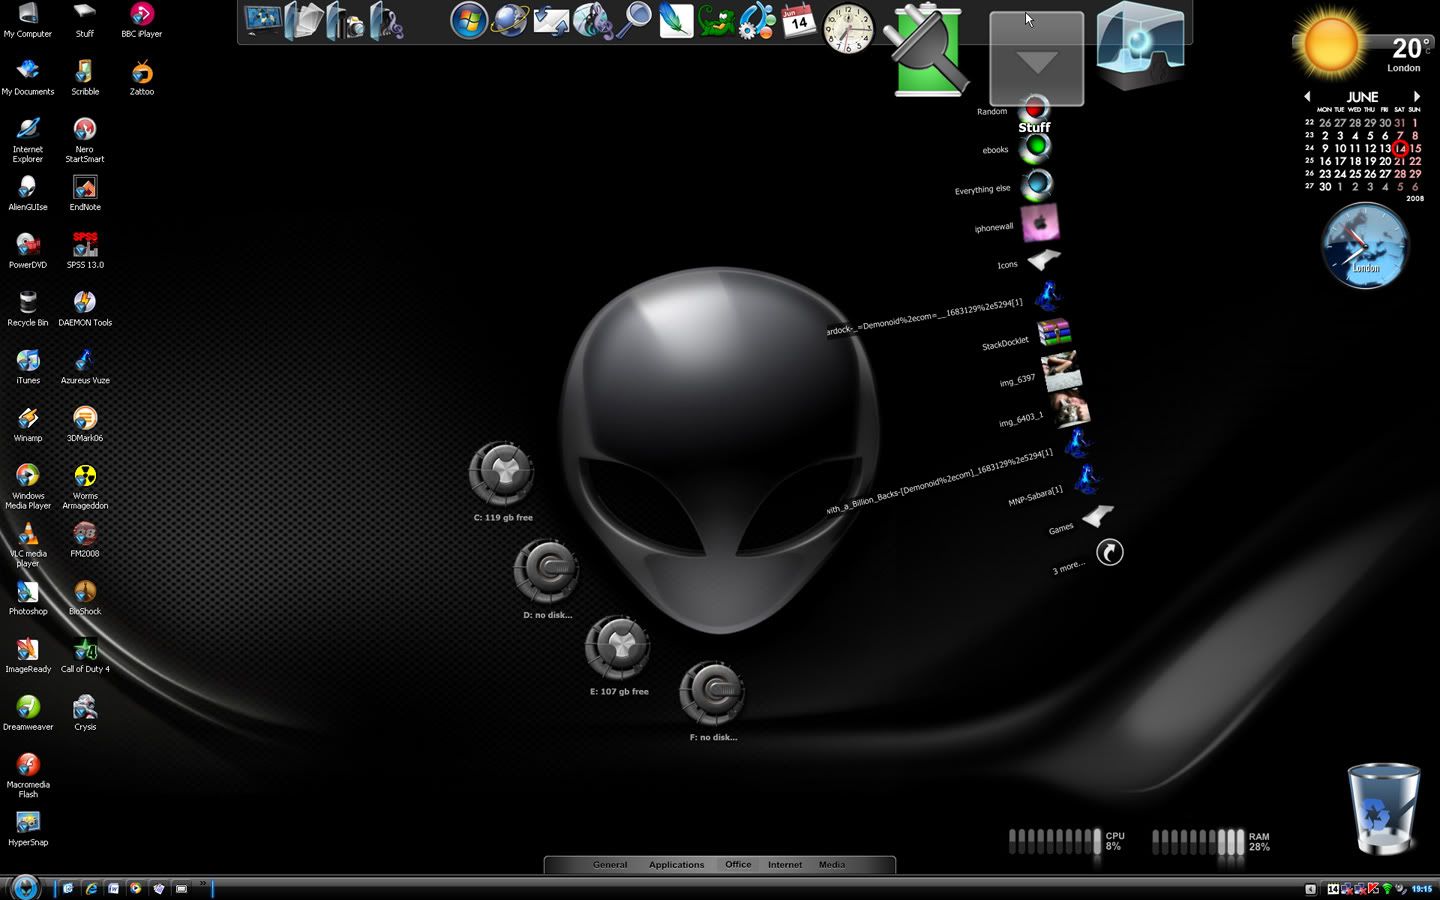Go to next month in calendar
1440x900 pixels.
(x=1416, y=97)
